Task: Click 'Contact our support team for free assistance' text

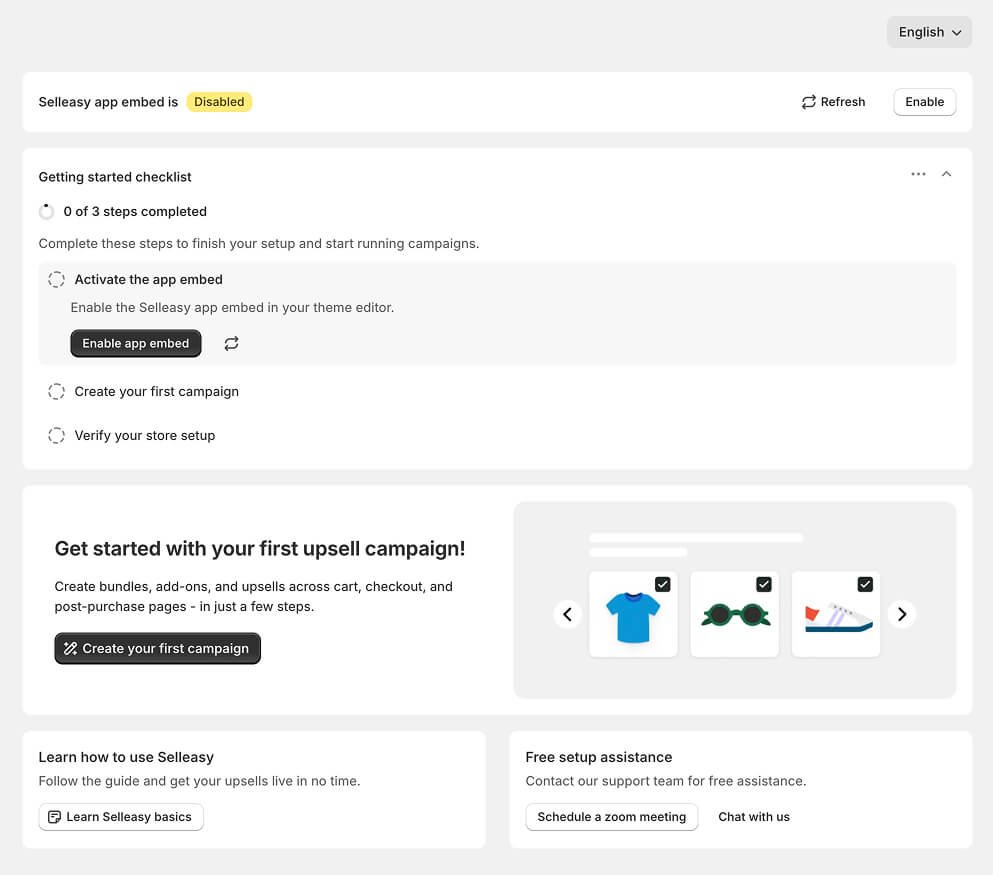Action: pos(666,781)
